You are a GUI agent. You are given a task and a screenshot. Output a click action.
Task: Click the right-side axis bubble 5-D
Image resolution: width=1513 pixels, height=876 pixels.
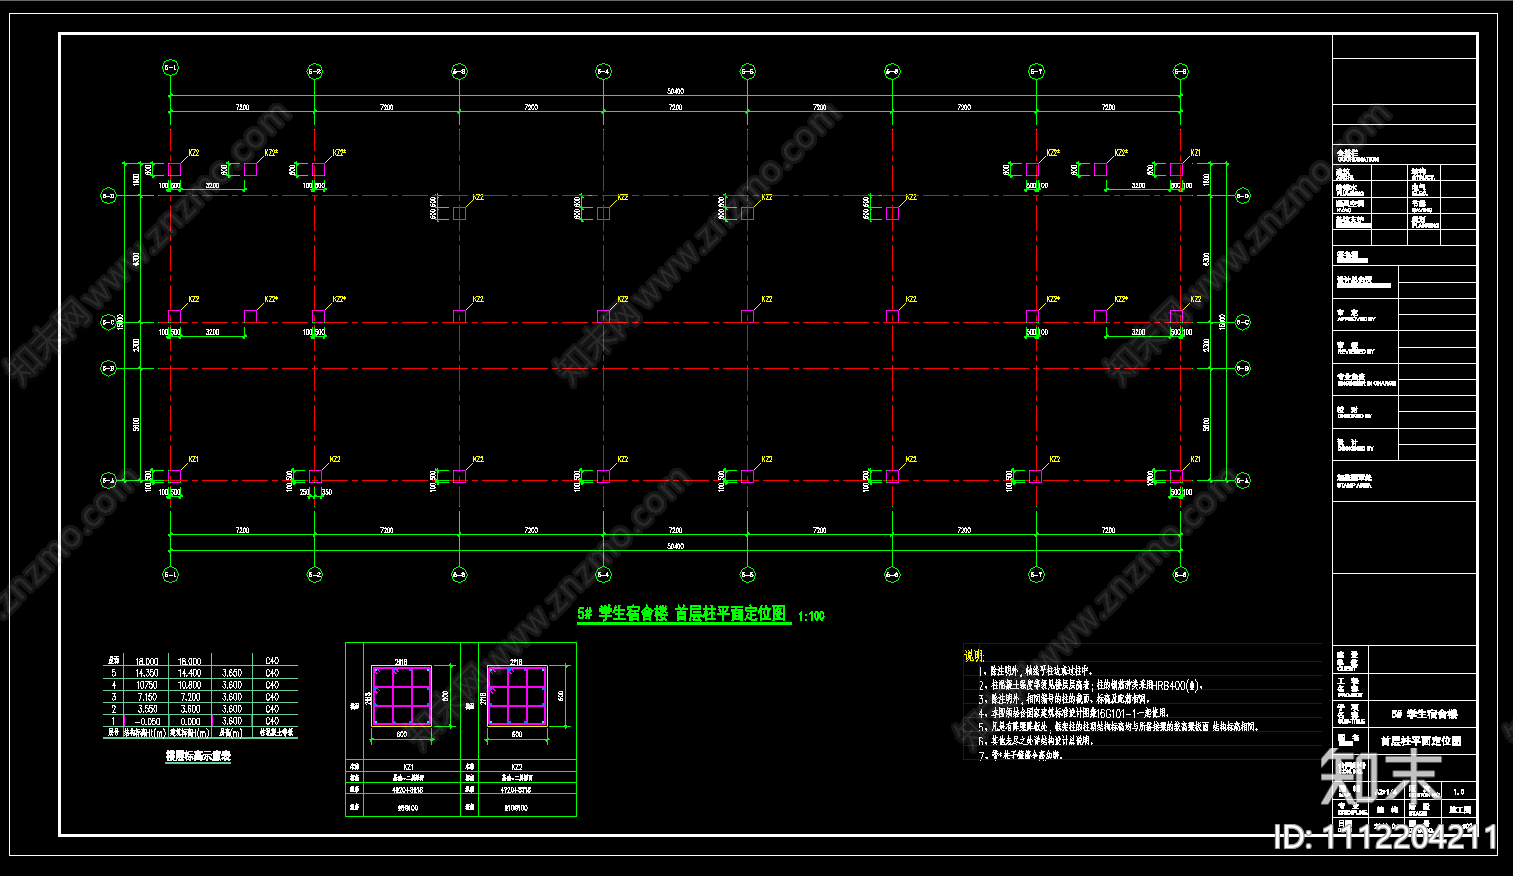point(1242,196)
